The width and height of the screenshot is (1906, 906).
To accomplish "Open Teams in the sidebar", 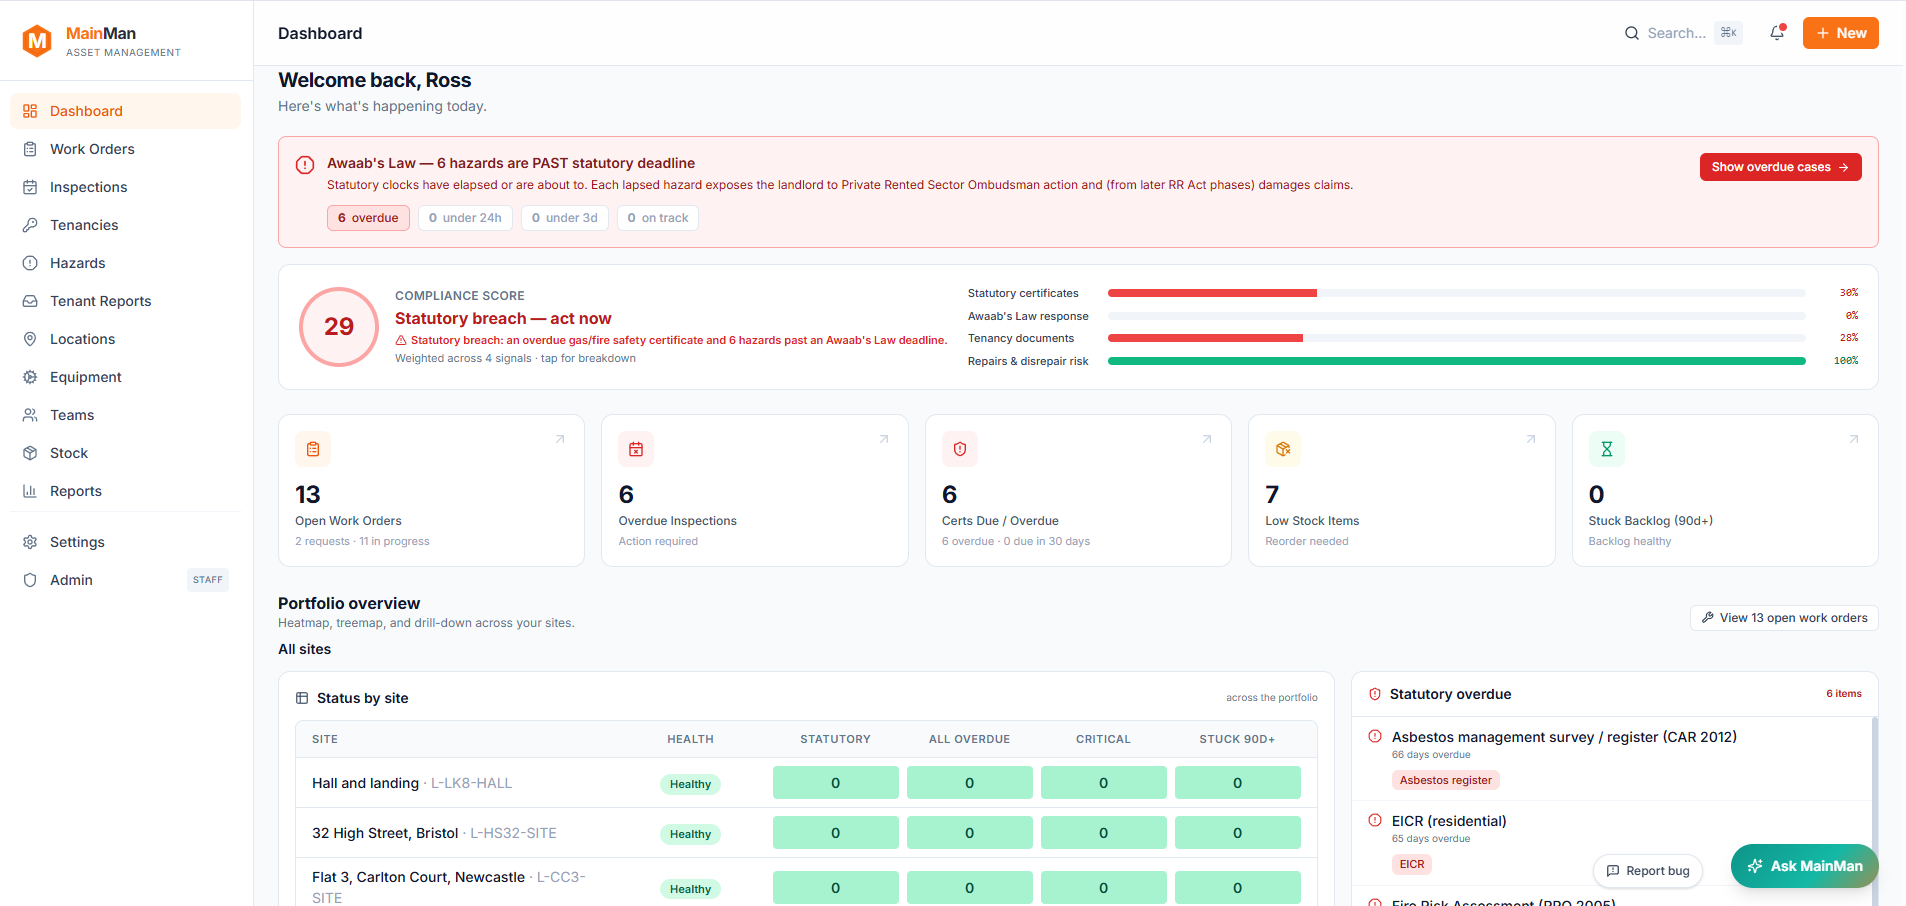I will click(125, 415).
